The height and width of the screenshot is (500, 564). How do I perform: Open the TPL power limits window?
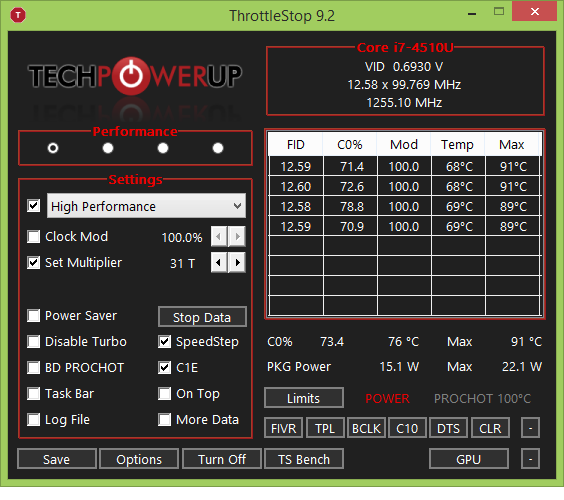[325, 428]
